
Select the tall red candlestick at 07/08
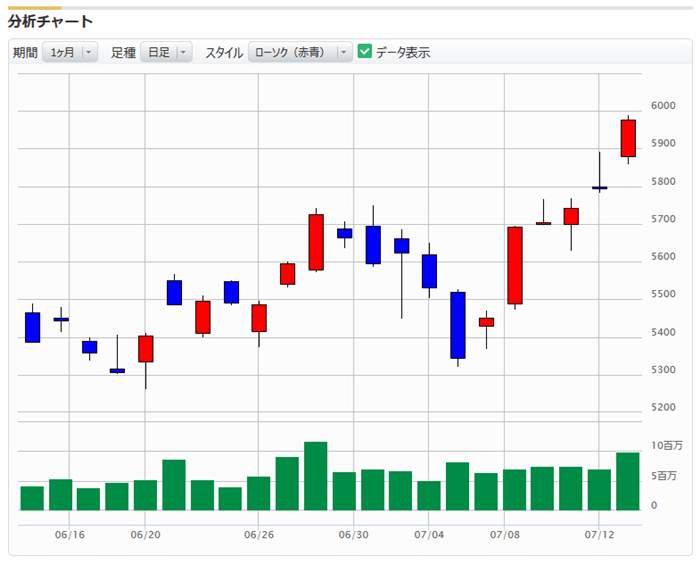[515, 265]
